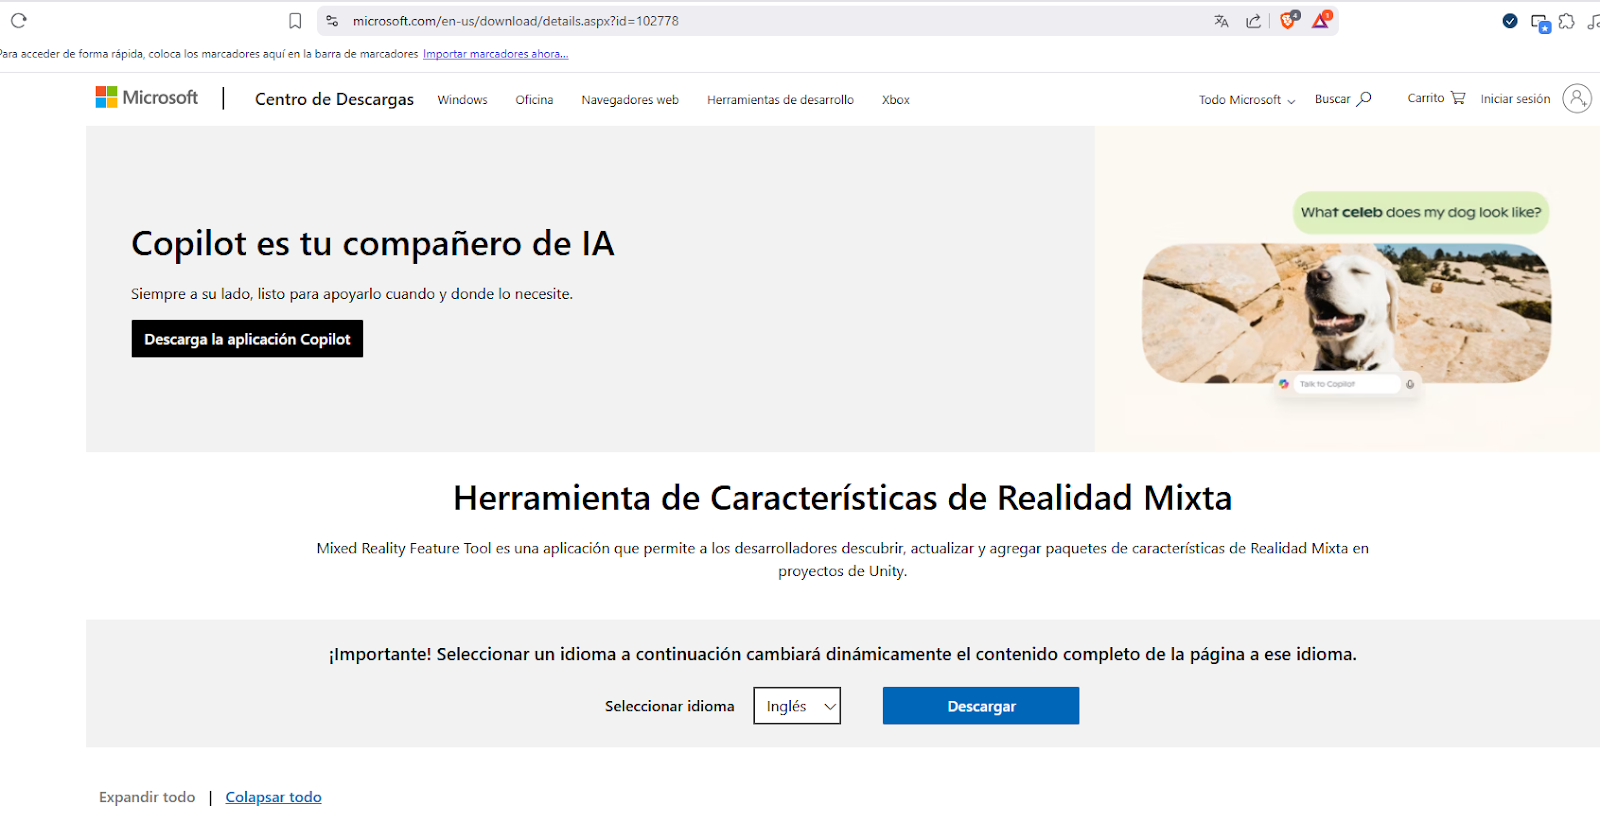Bookmark this page with the bookmark icon
Viewport: 1600px width, 823px height.
tap(295, 21)
